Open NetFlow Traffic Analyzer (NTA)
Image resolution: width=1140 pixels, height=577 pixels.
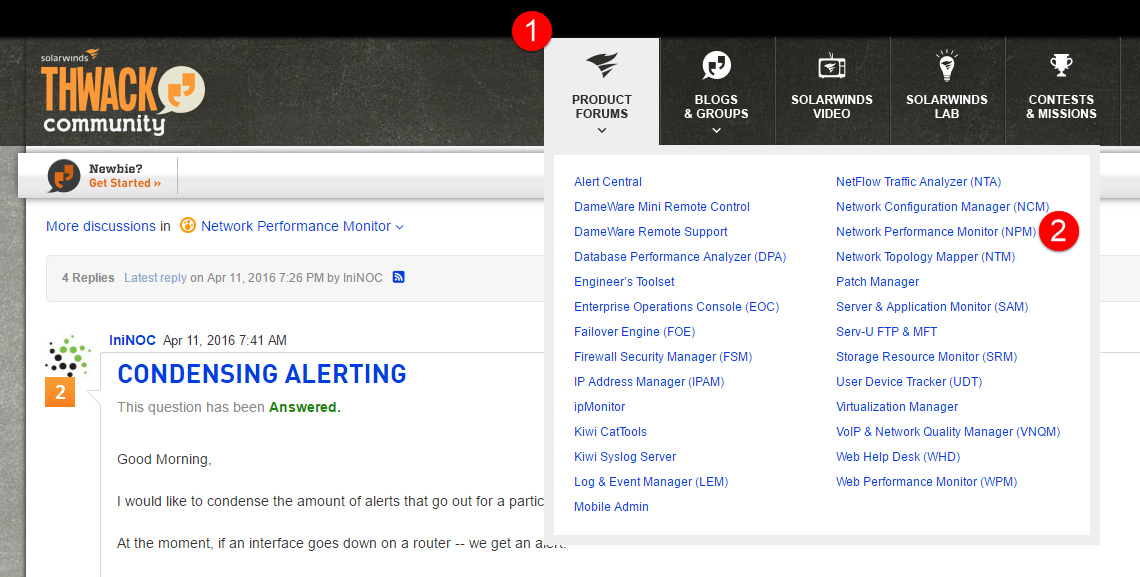tap(918, 182)
